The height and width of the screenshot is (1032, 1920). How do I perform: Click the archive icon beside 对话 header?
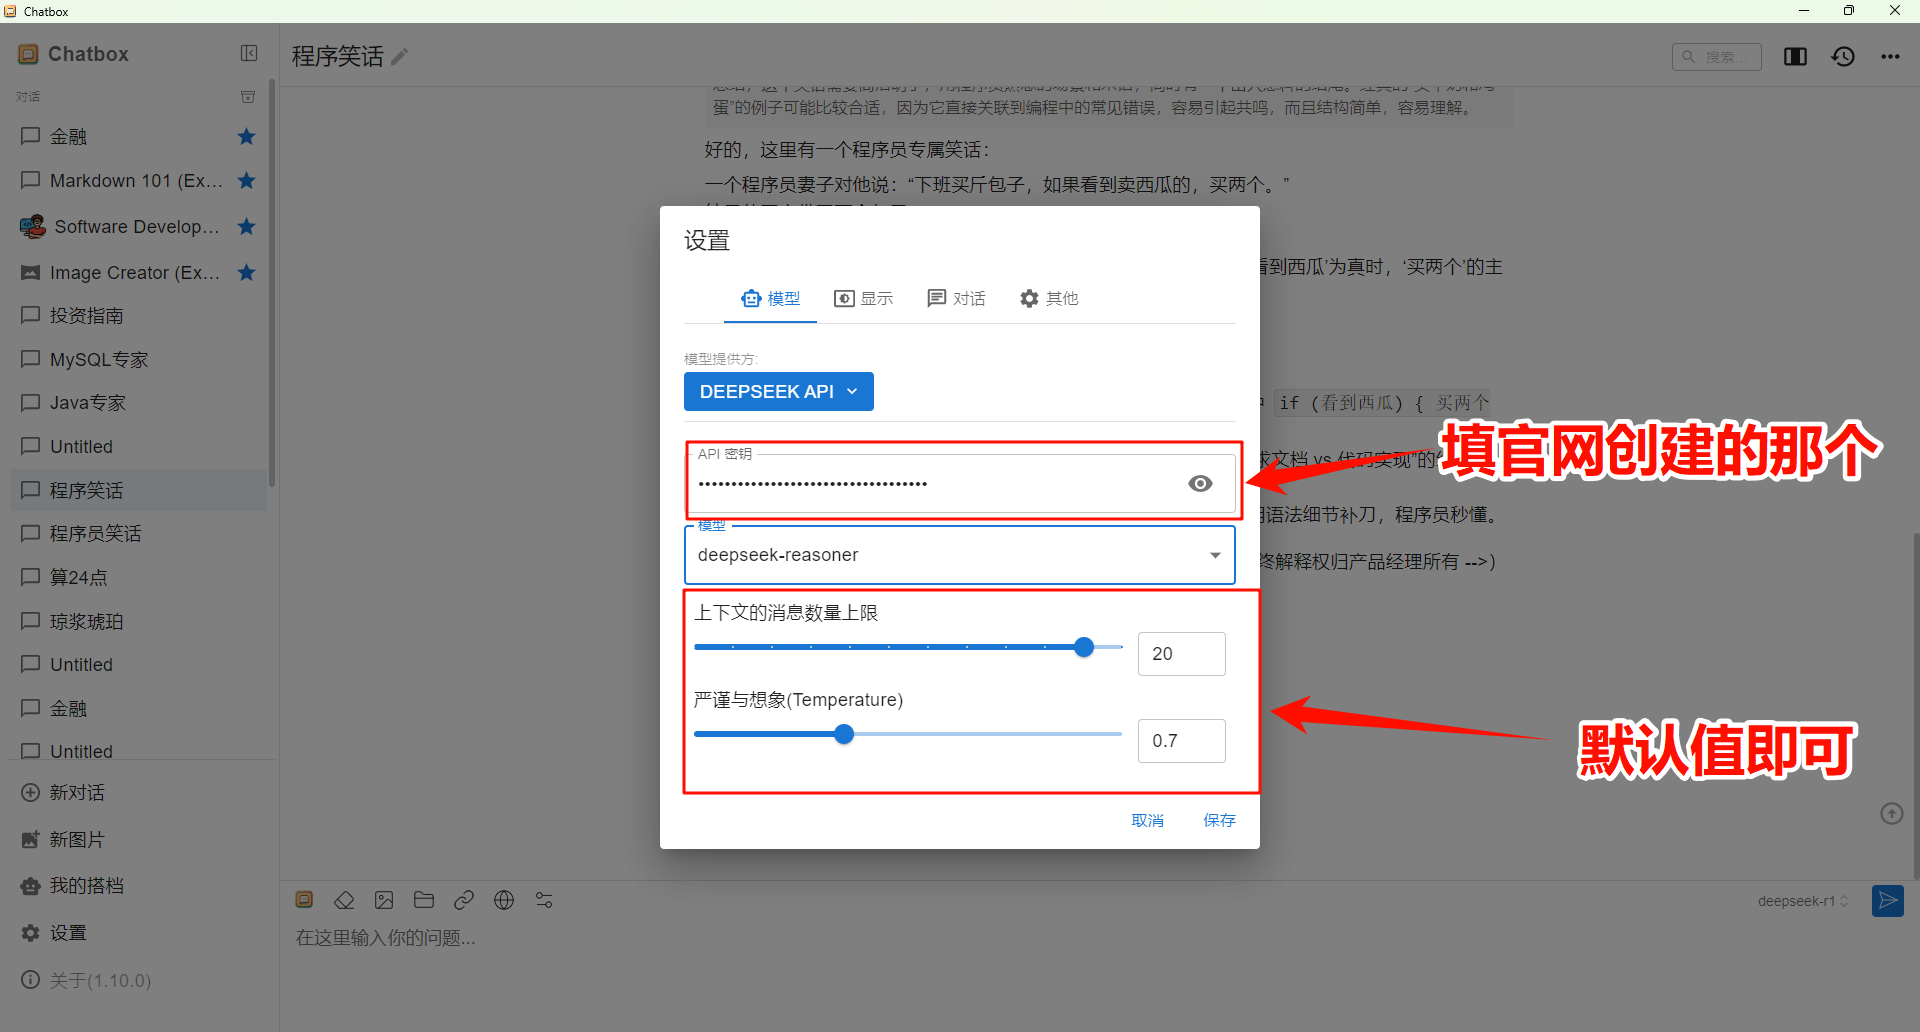tap(248, 97)
